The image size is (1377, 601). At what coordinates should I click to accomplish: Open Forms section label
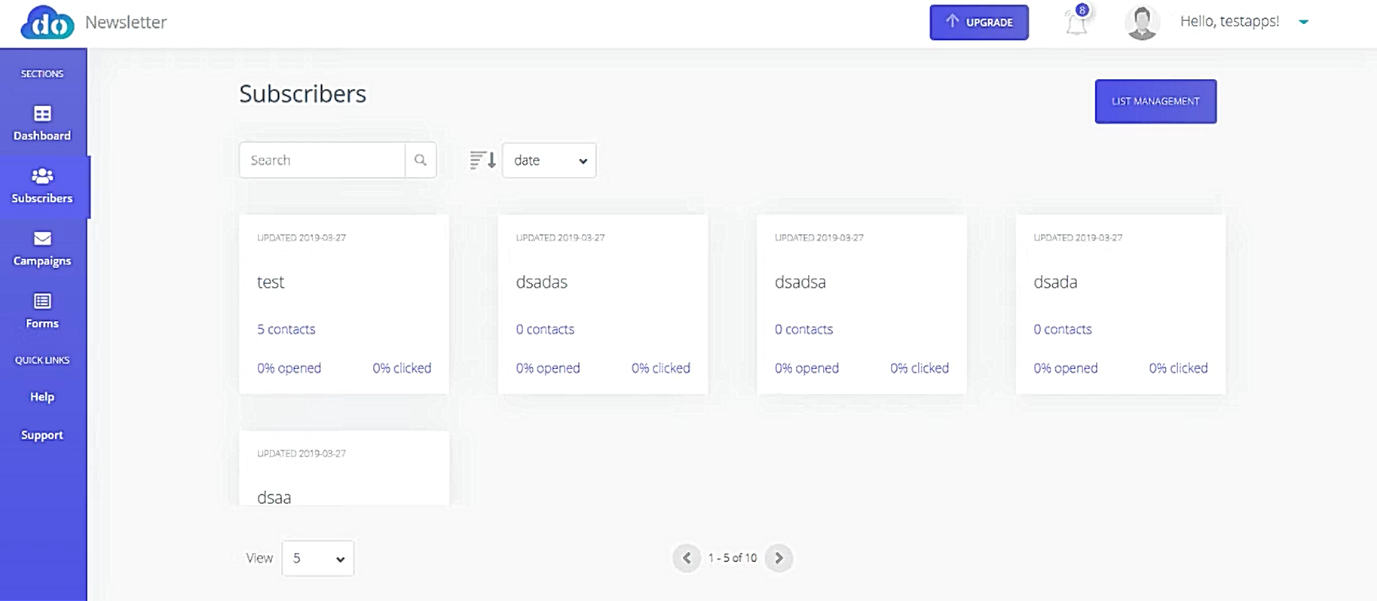[42, 323]
